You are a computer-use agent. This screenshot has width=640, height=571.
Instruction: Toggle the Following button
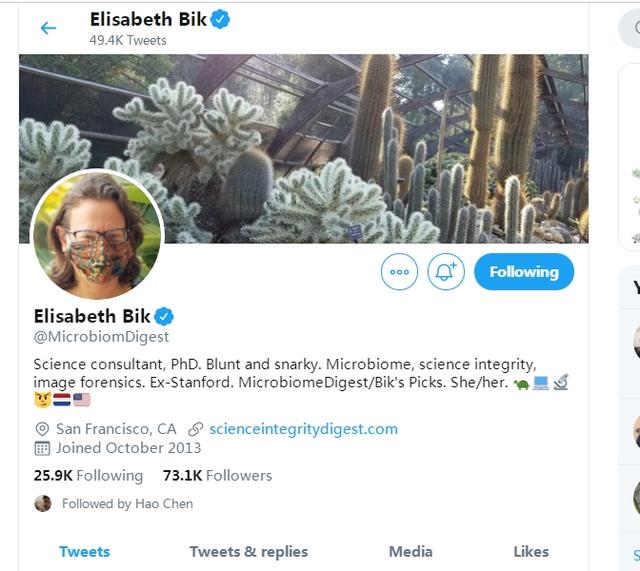click(523, 271)
